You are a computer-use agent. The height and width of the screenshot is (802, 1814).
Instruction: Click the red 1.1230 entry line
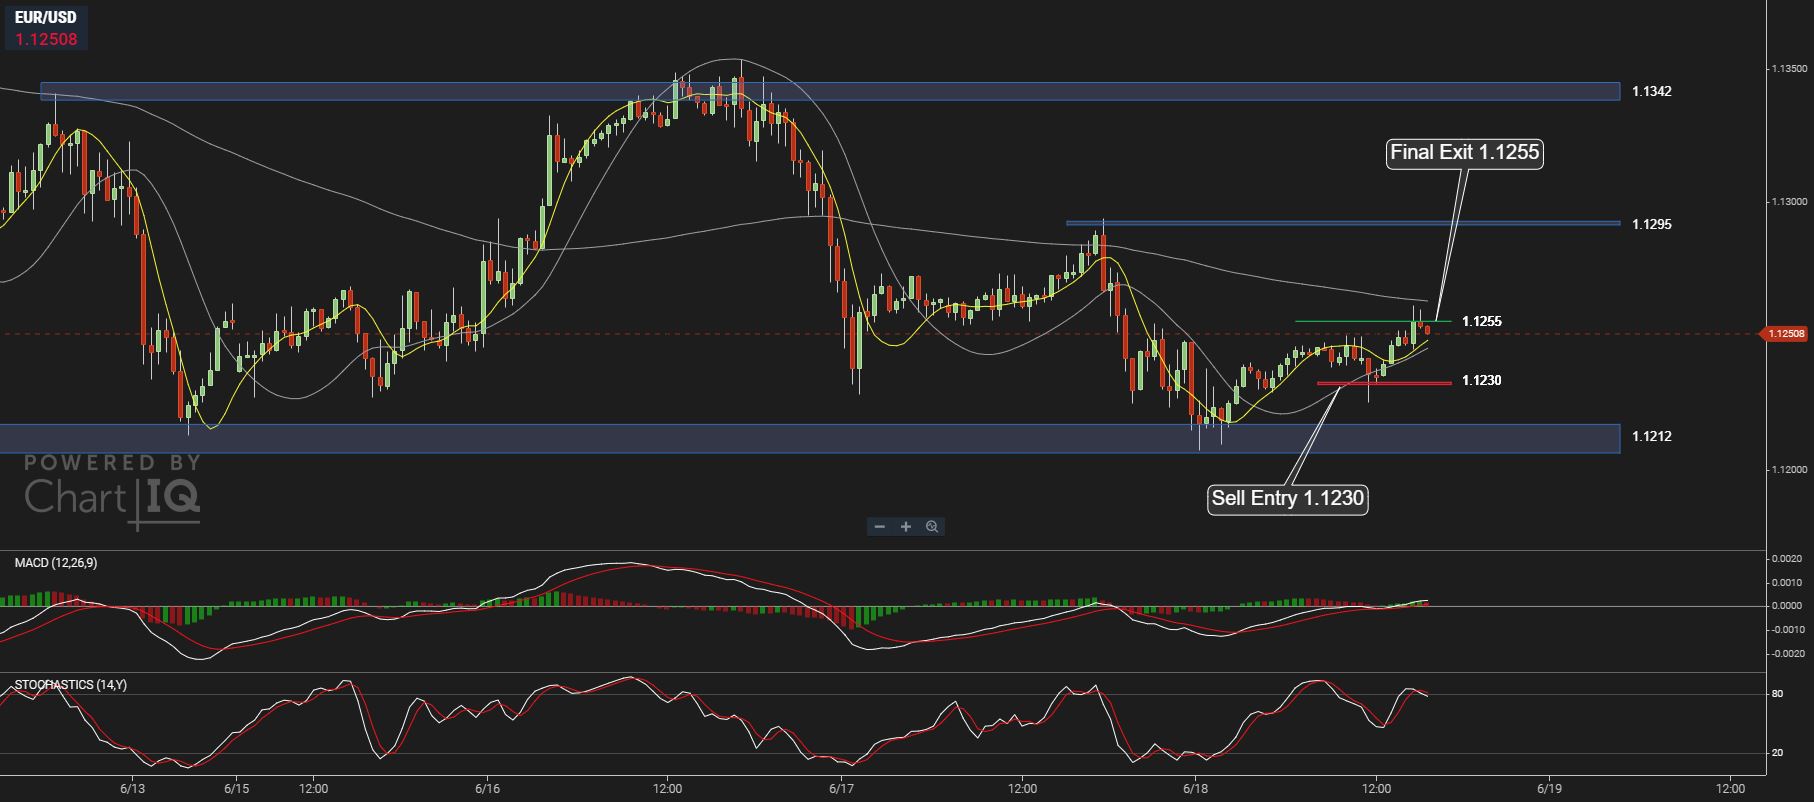(1384, 383)
